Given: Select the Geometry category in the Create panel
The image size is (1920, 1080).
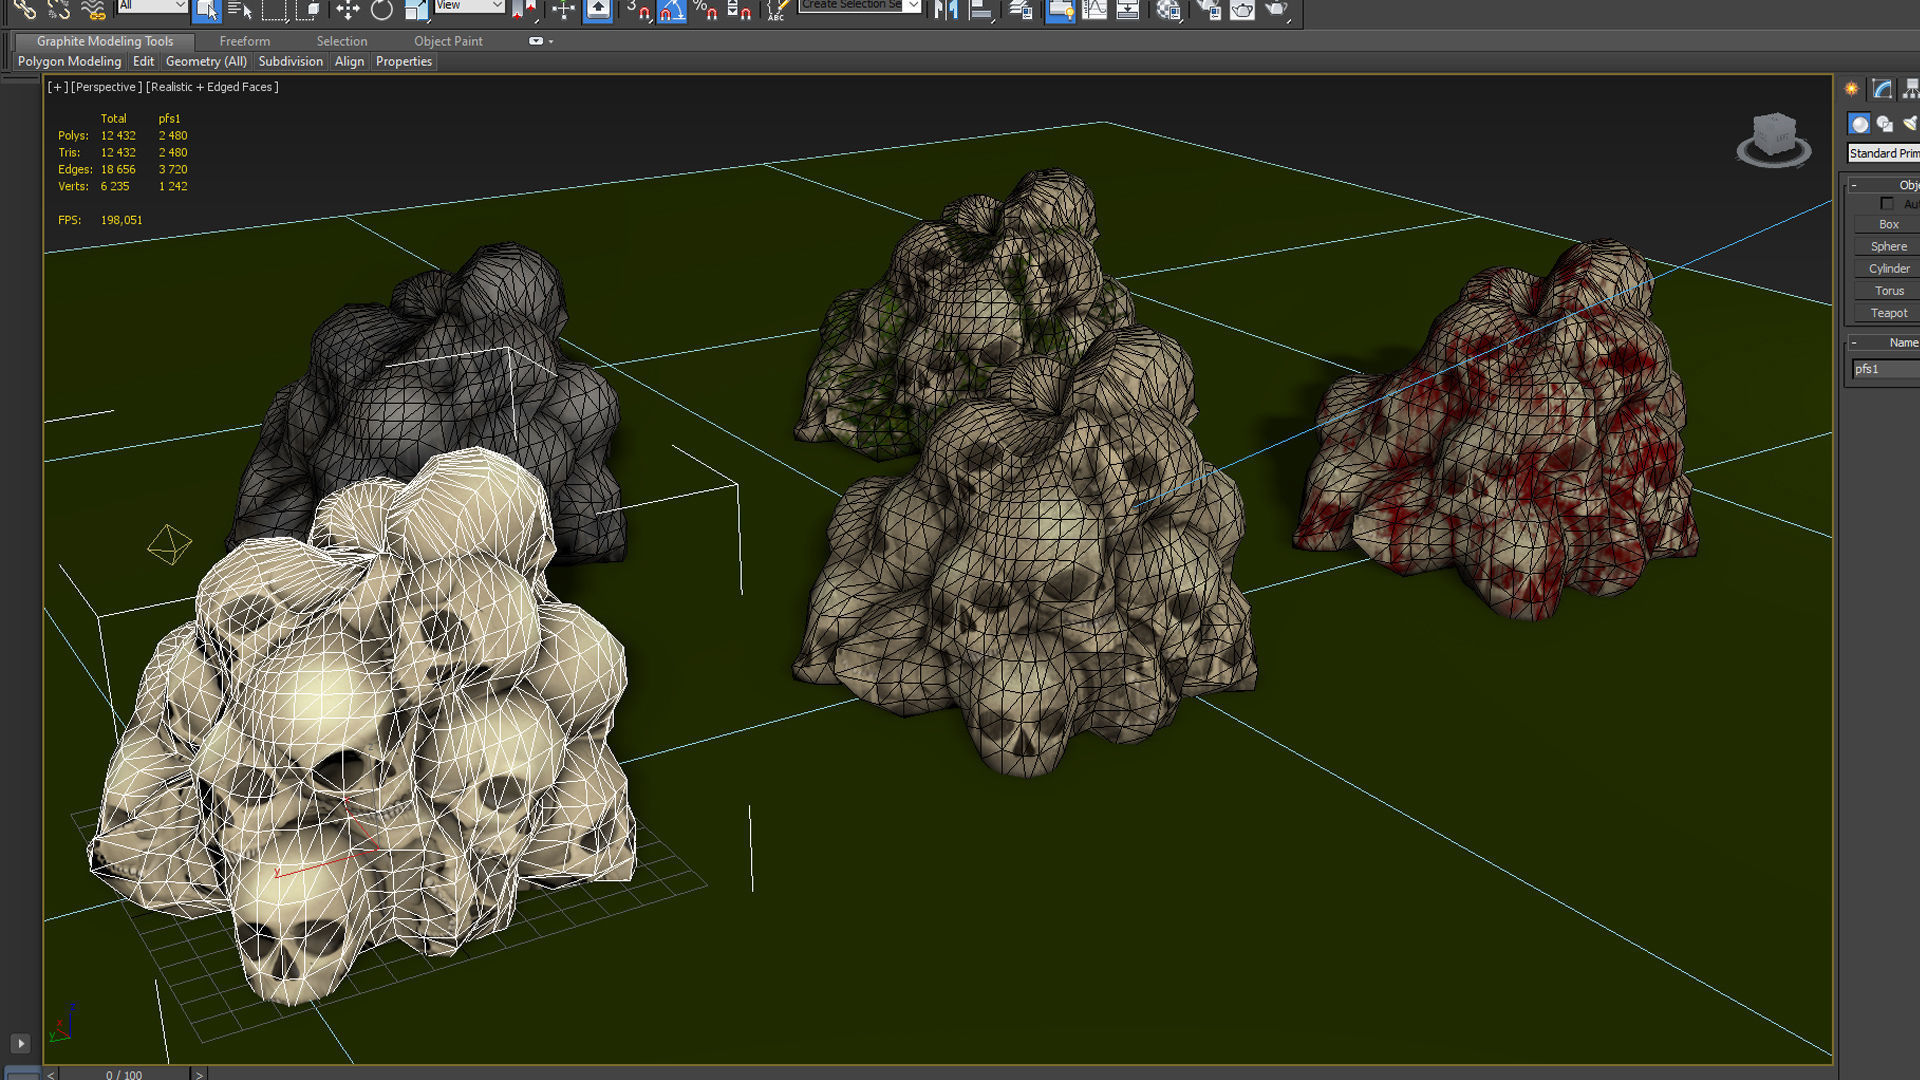Looking at the screenshot, I should click(x=1859, y=123).
